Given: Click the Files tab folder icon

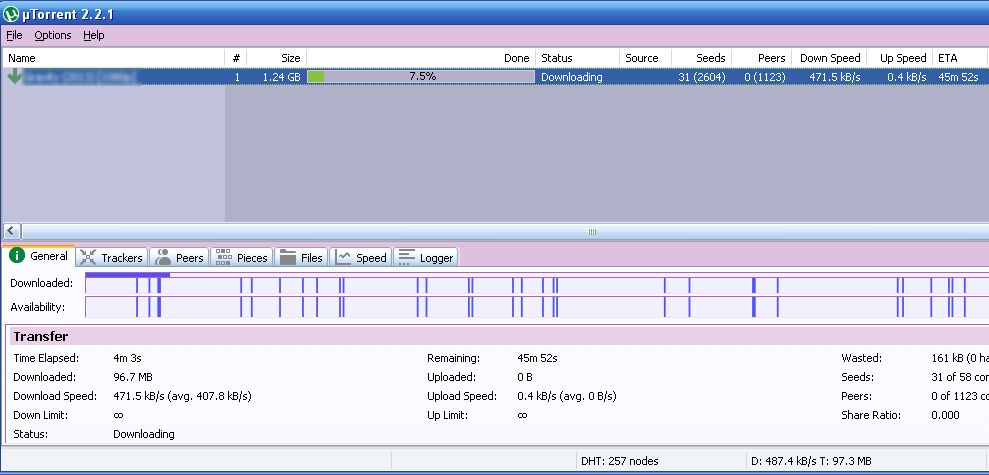Looking at the screenshot, I should pyautogui.click(x=288, y=257).
